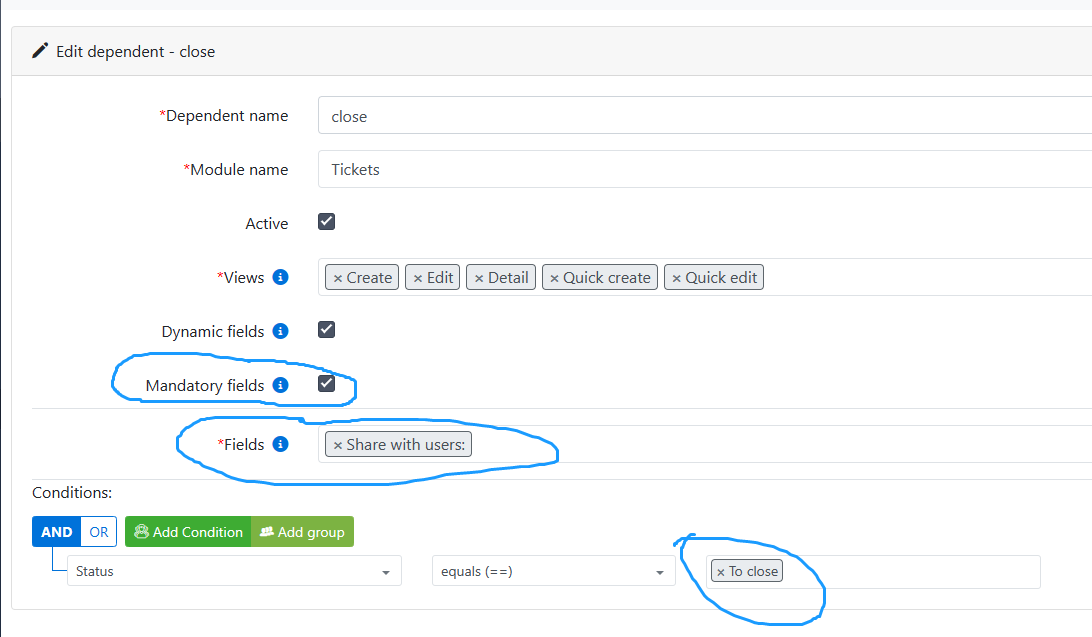1092x637 pixels.
Task: Select the AND condition logic tab
Action: [56, 531]
